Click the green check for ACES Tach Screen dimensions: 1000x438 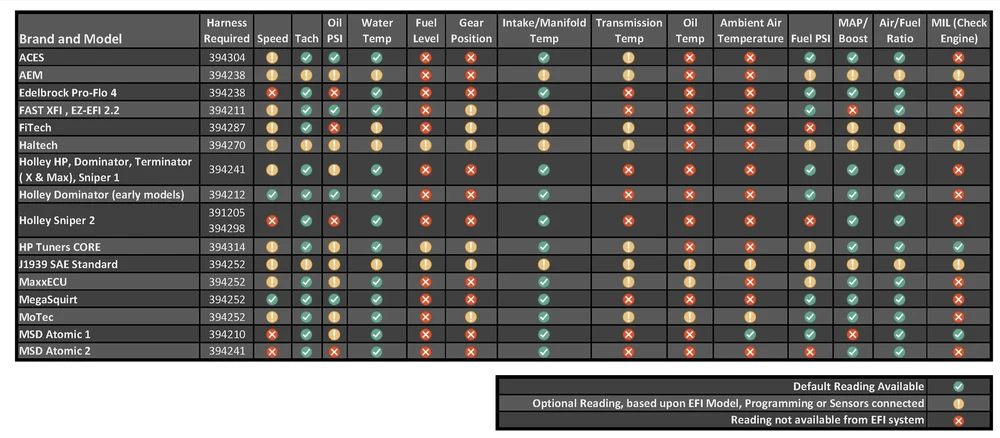pos(306,57)
